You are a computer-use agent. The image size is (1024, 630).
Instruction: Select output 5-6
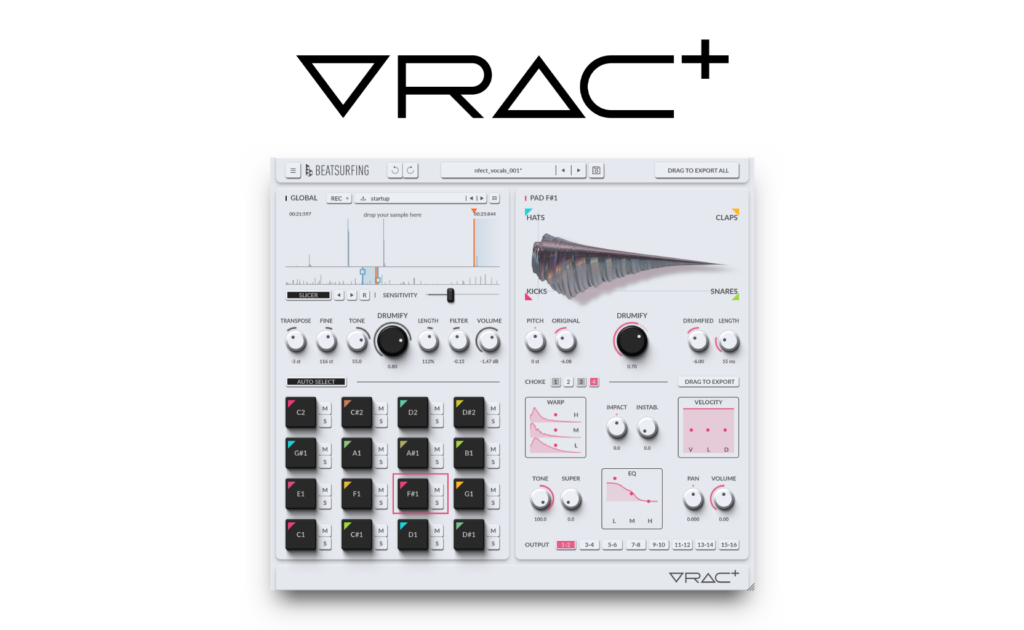(612, 545)
